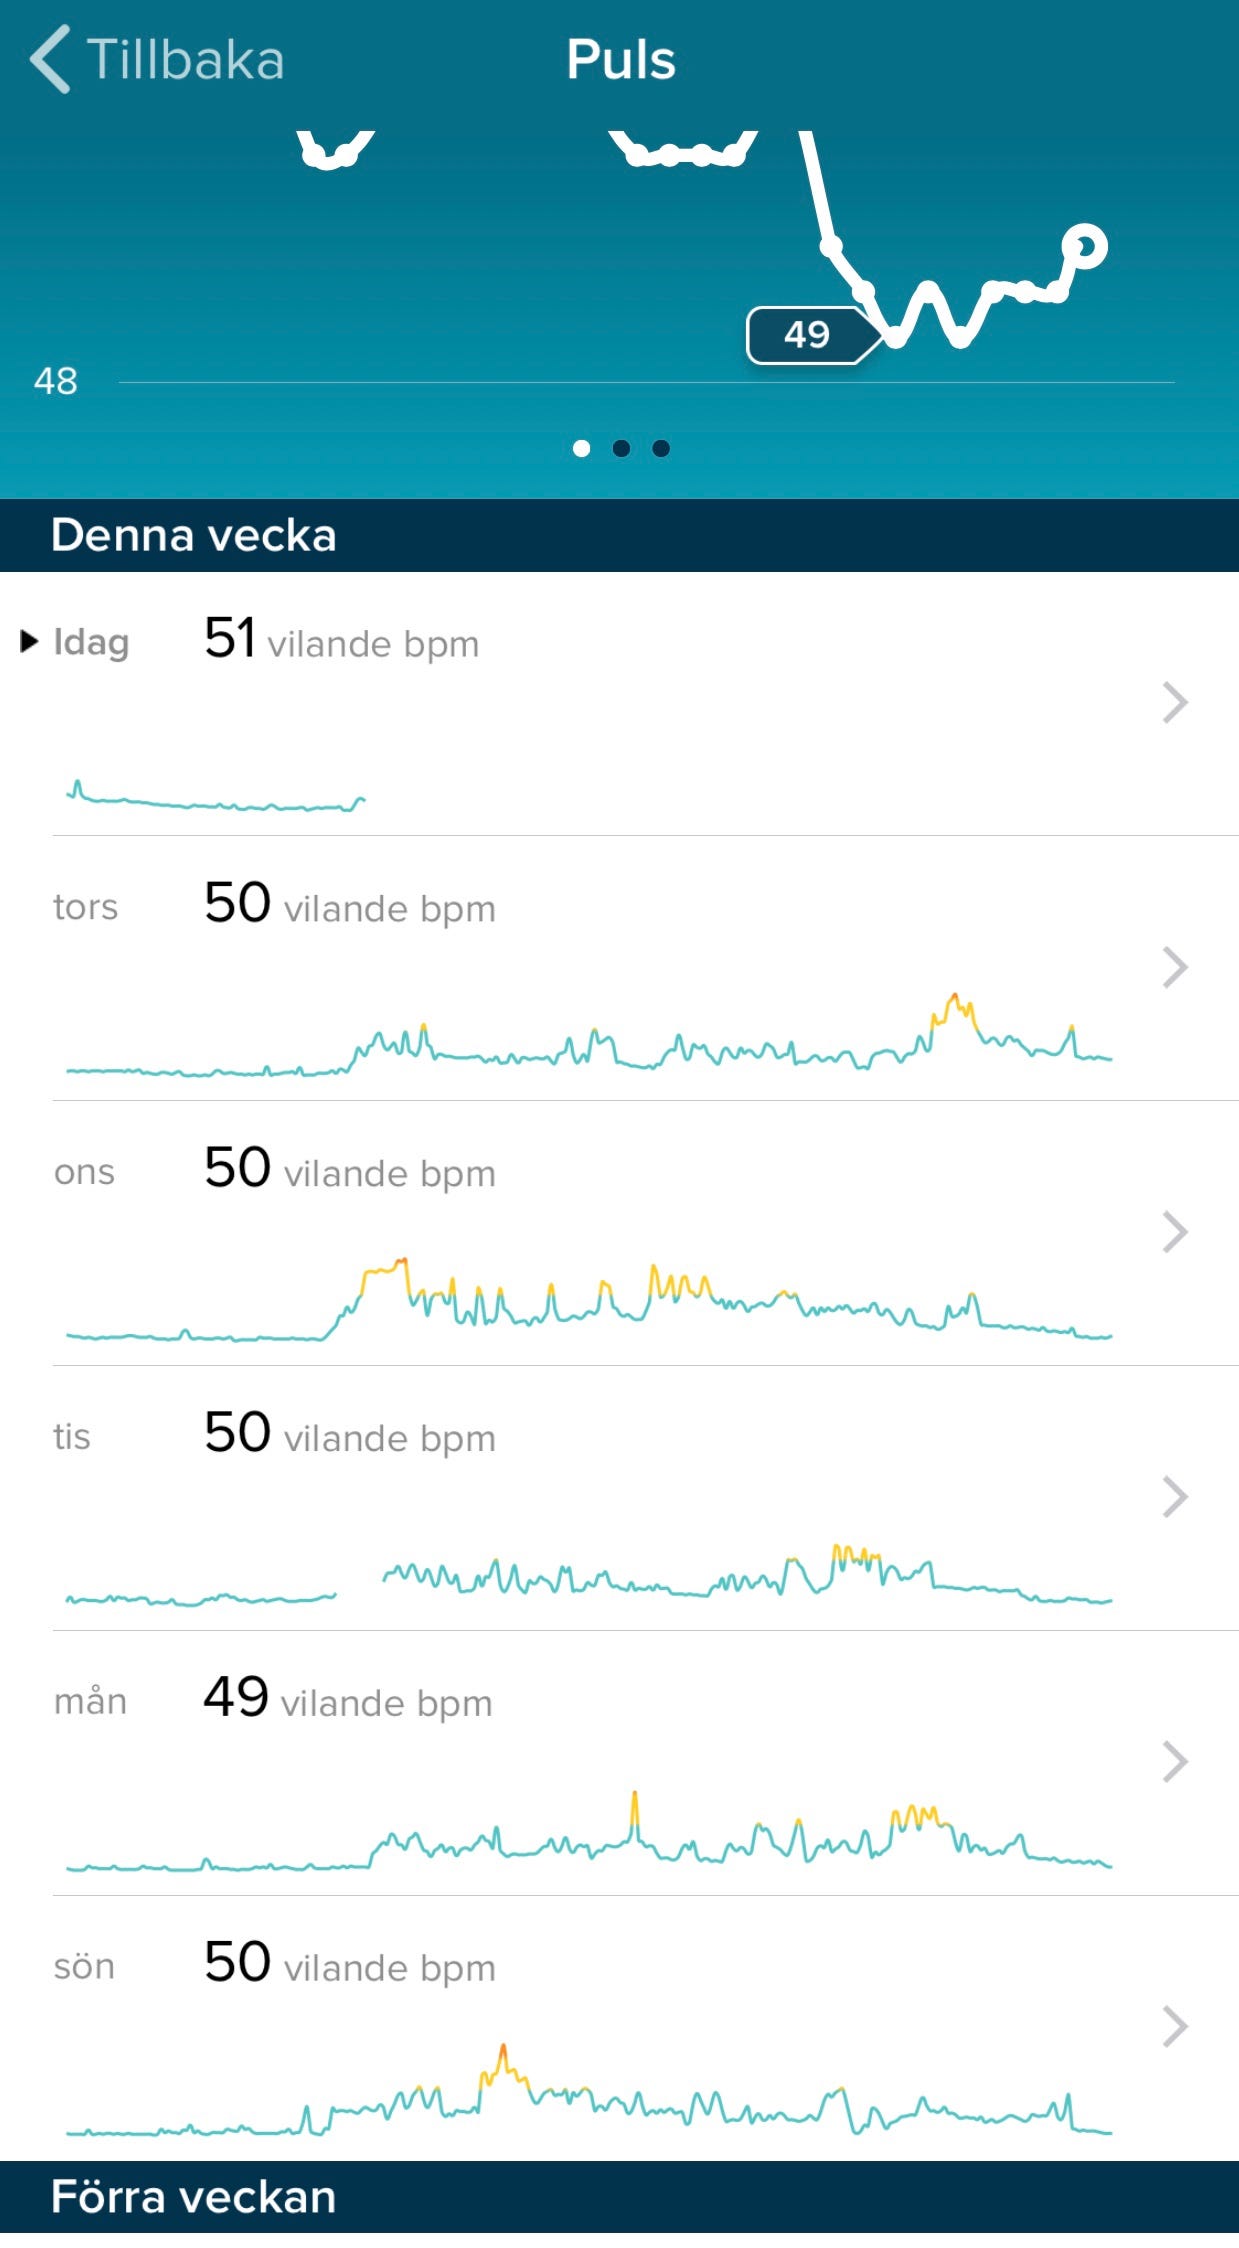The width and height of the screenshot is (1239, 2248).
Task: Tap the sön heart rate graph
Action: [588, 2095]
